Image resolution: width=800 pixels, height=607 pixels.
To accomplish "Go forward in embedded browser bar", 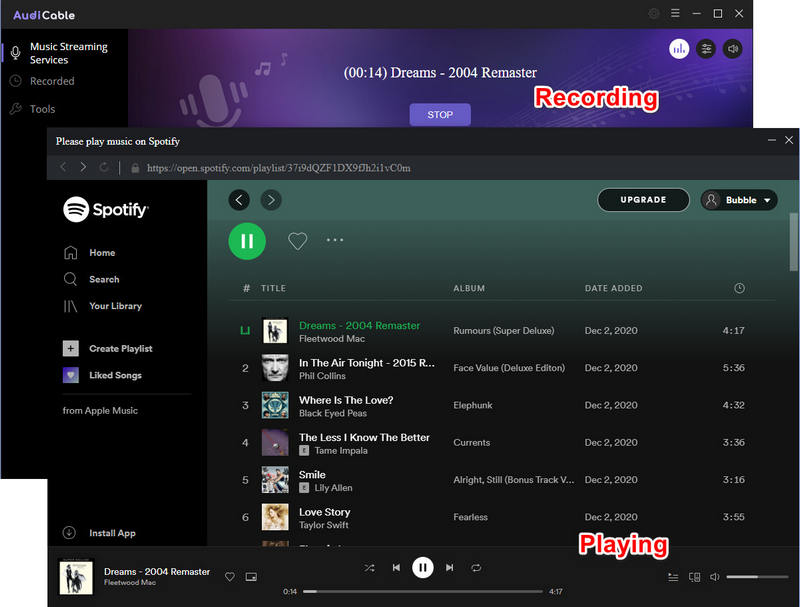I will [x=83, y=167].
